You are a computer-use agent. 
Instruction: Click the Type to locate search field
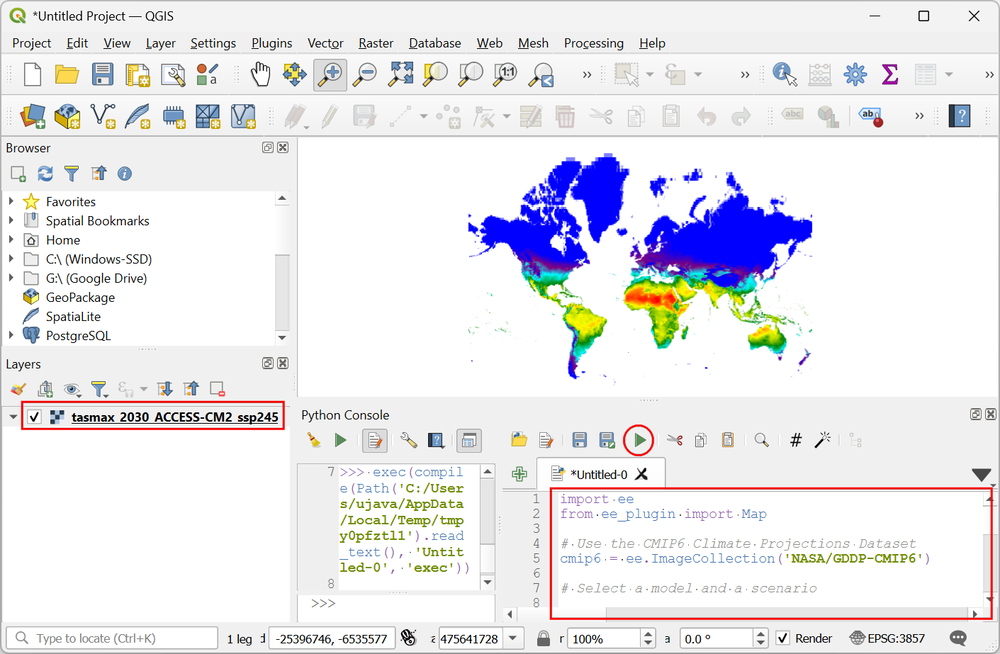112,639
